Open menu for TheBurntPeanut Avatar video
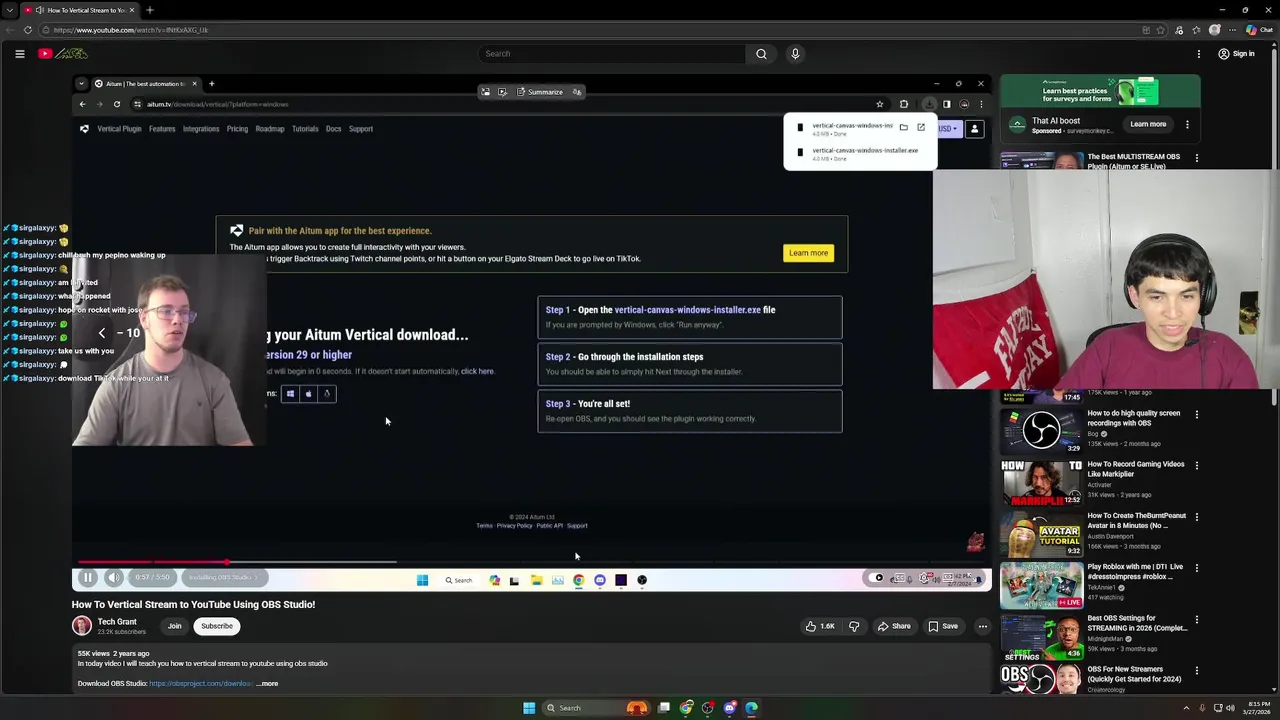 (1197, 516)
